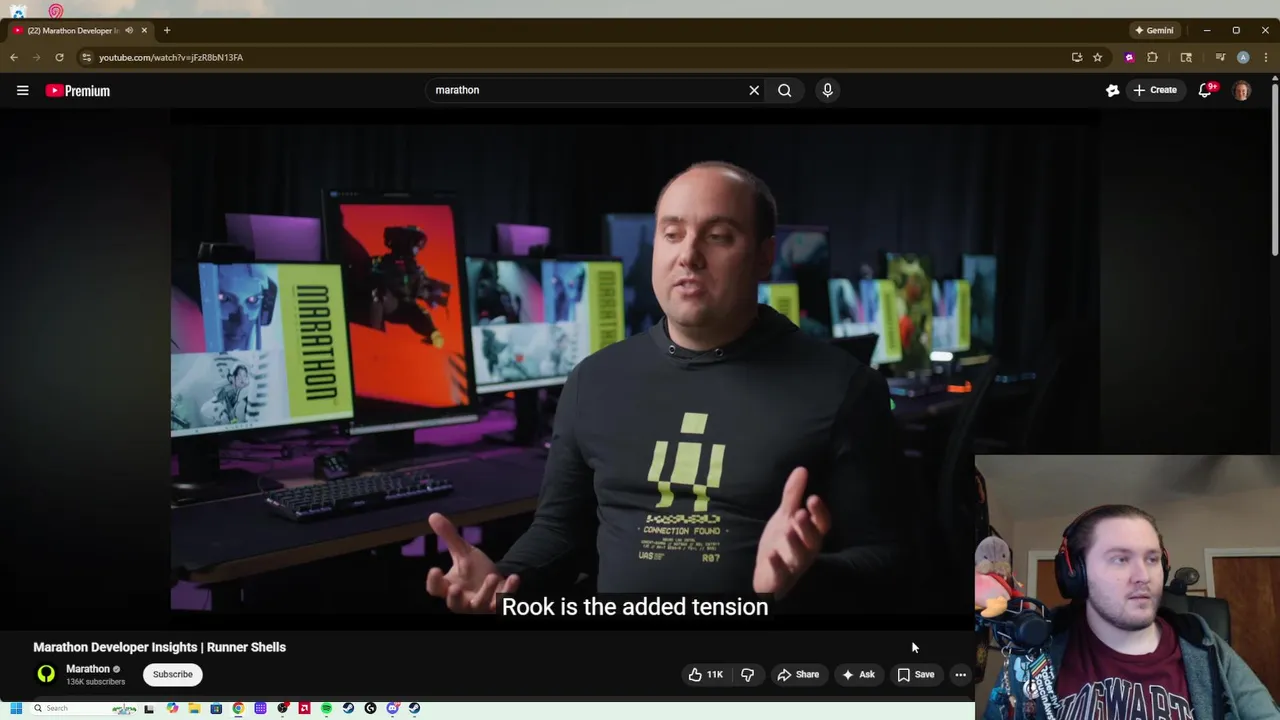1280x720 pixels.
Task: Ask about this video
Action: [x=858, y=674]
